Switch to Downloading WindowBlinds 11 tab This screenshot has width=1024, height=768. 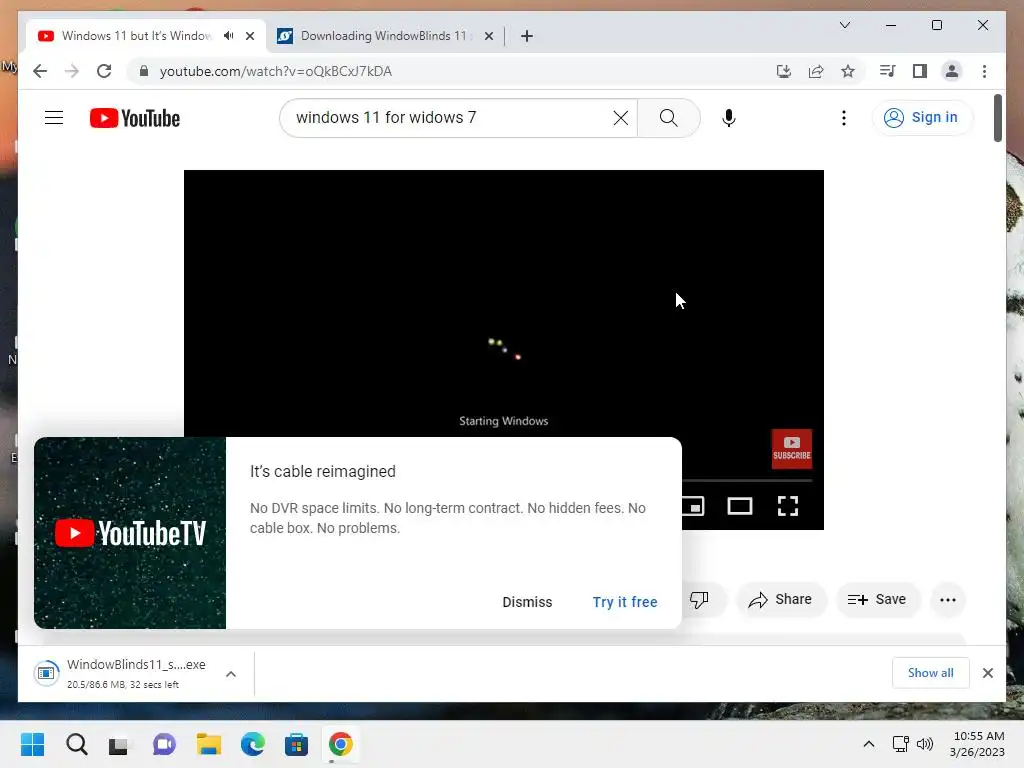[x=382, y=36]
